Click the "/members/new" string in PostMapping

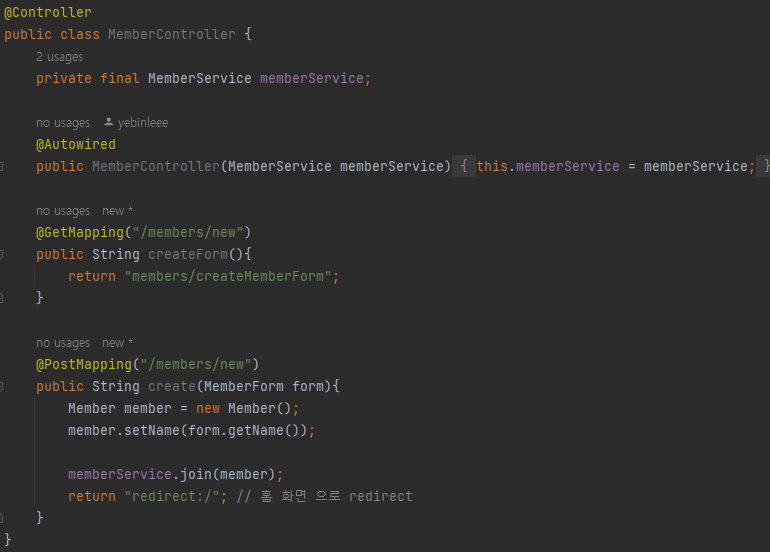click(196, 364)
